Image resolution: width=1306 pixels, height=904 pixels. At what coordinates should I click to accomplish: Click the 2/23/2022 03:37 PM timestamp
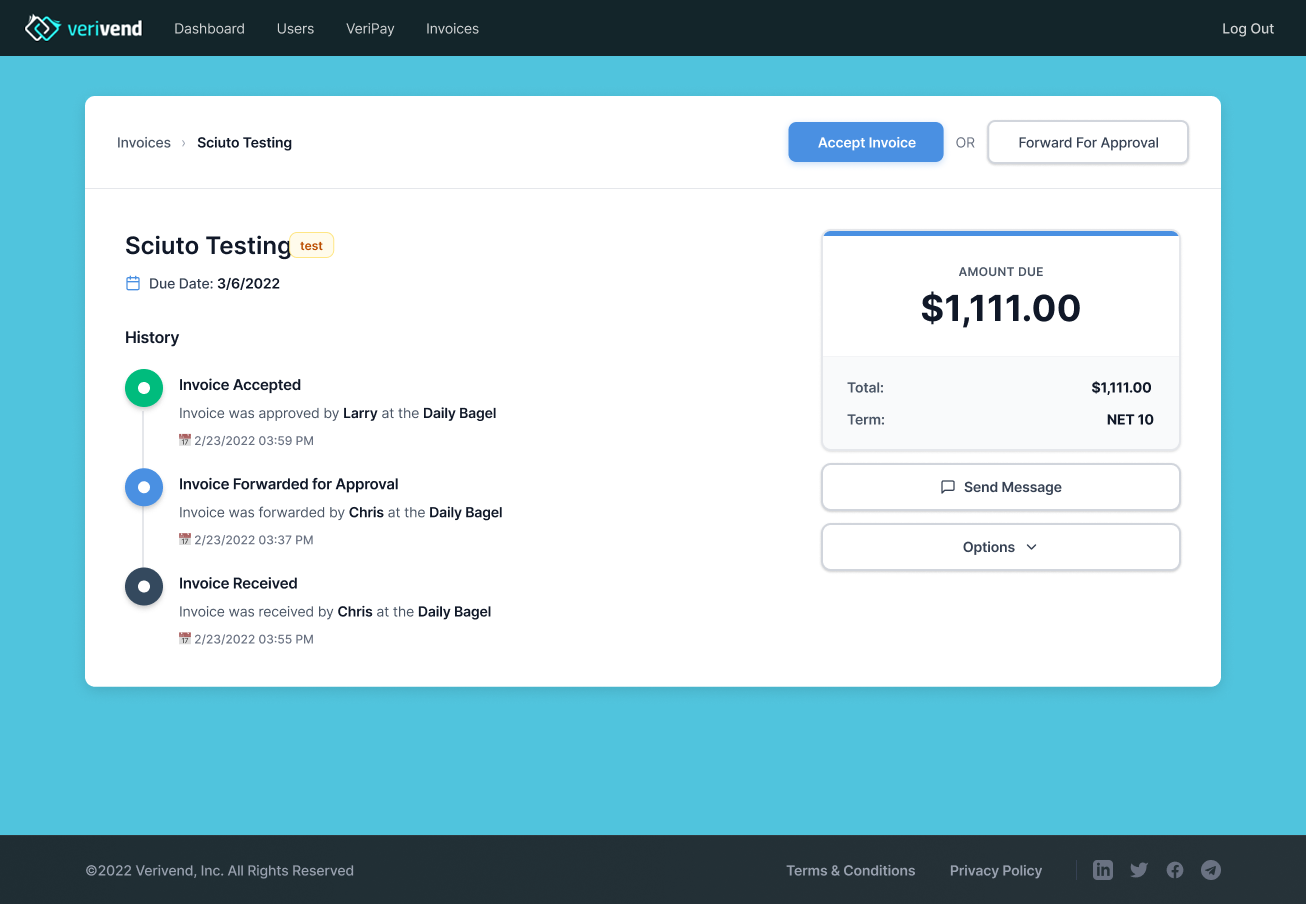tap(254, 539)
